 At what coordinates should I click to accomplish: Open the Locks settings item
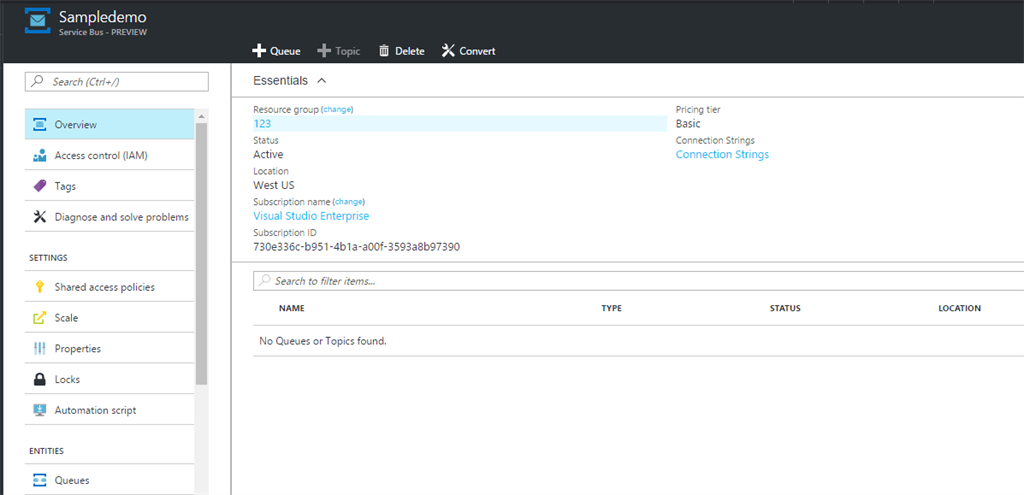tap(110, 379)
